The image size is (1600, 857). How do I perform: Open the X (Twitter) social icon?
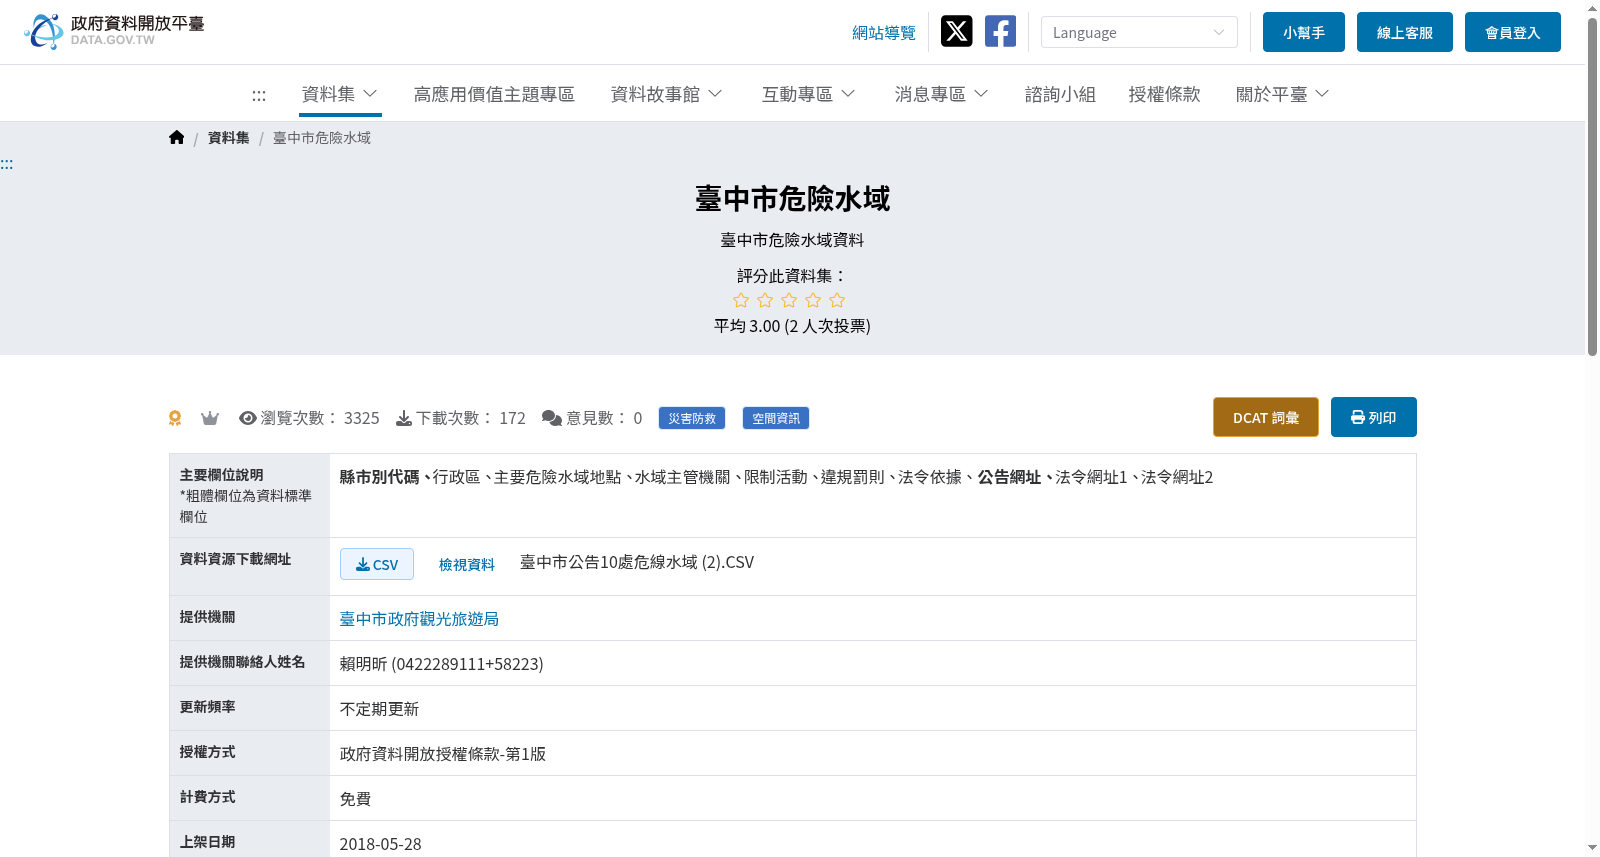[x=956, y=32]
